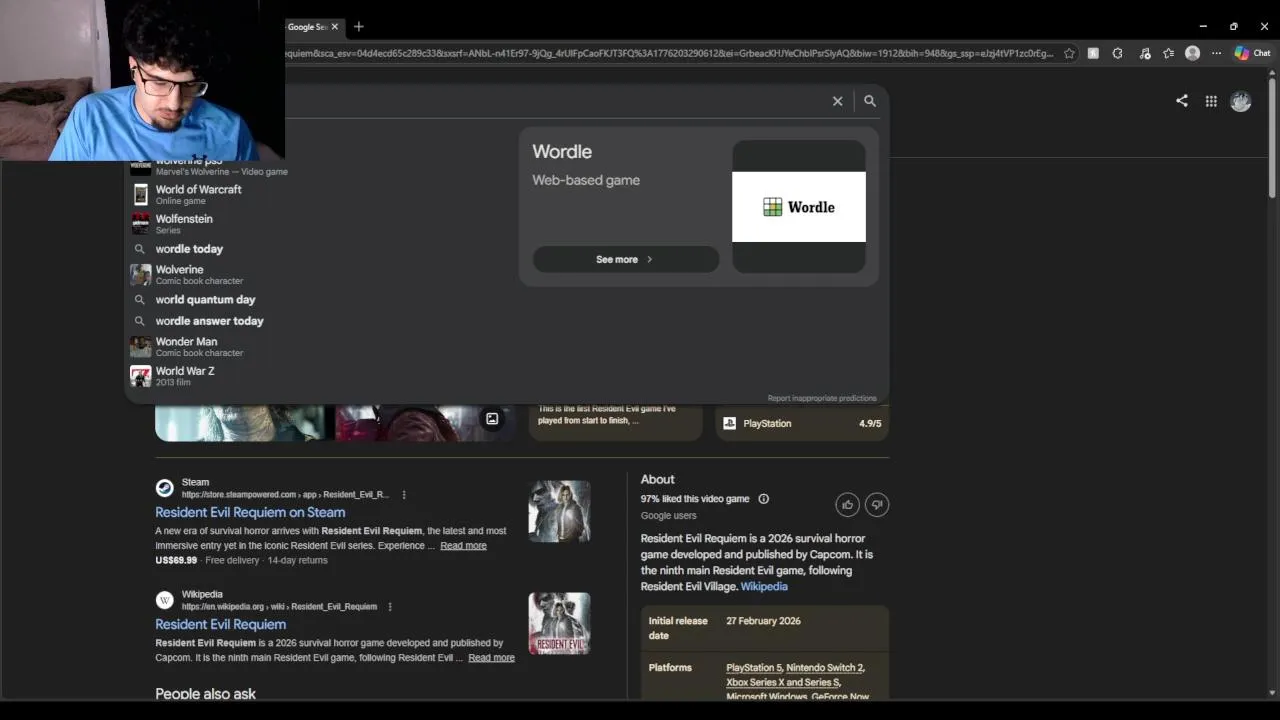Click the Nintendo Switch 2 platform link
The width and height of the screenshot is (1280, 720).
825,668
